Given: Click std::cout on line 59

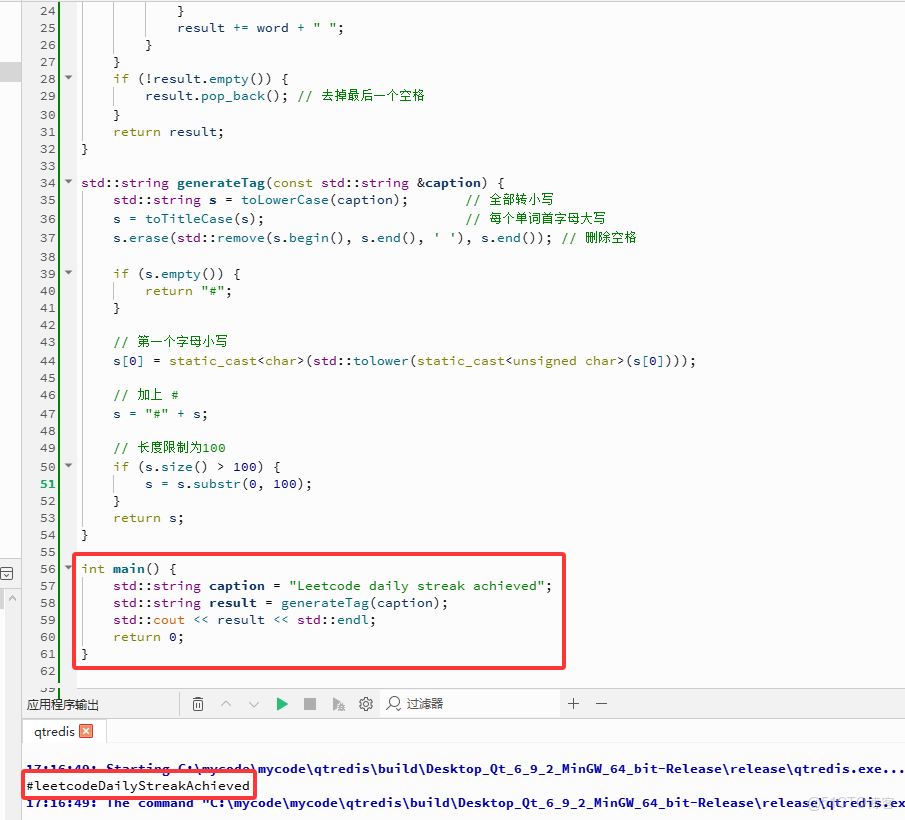Looking at the screenshot, I should click(x=149, y=620).
